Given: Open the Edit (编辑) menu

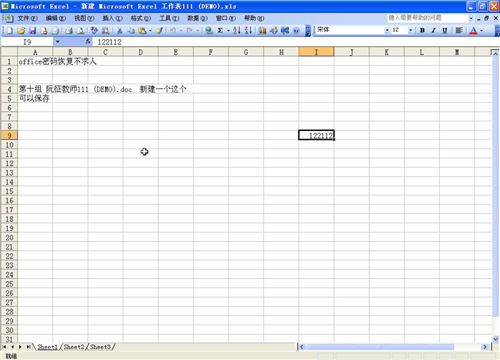Looking at the screenshot, I should pyautogui.click(x=56, y=18).
